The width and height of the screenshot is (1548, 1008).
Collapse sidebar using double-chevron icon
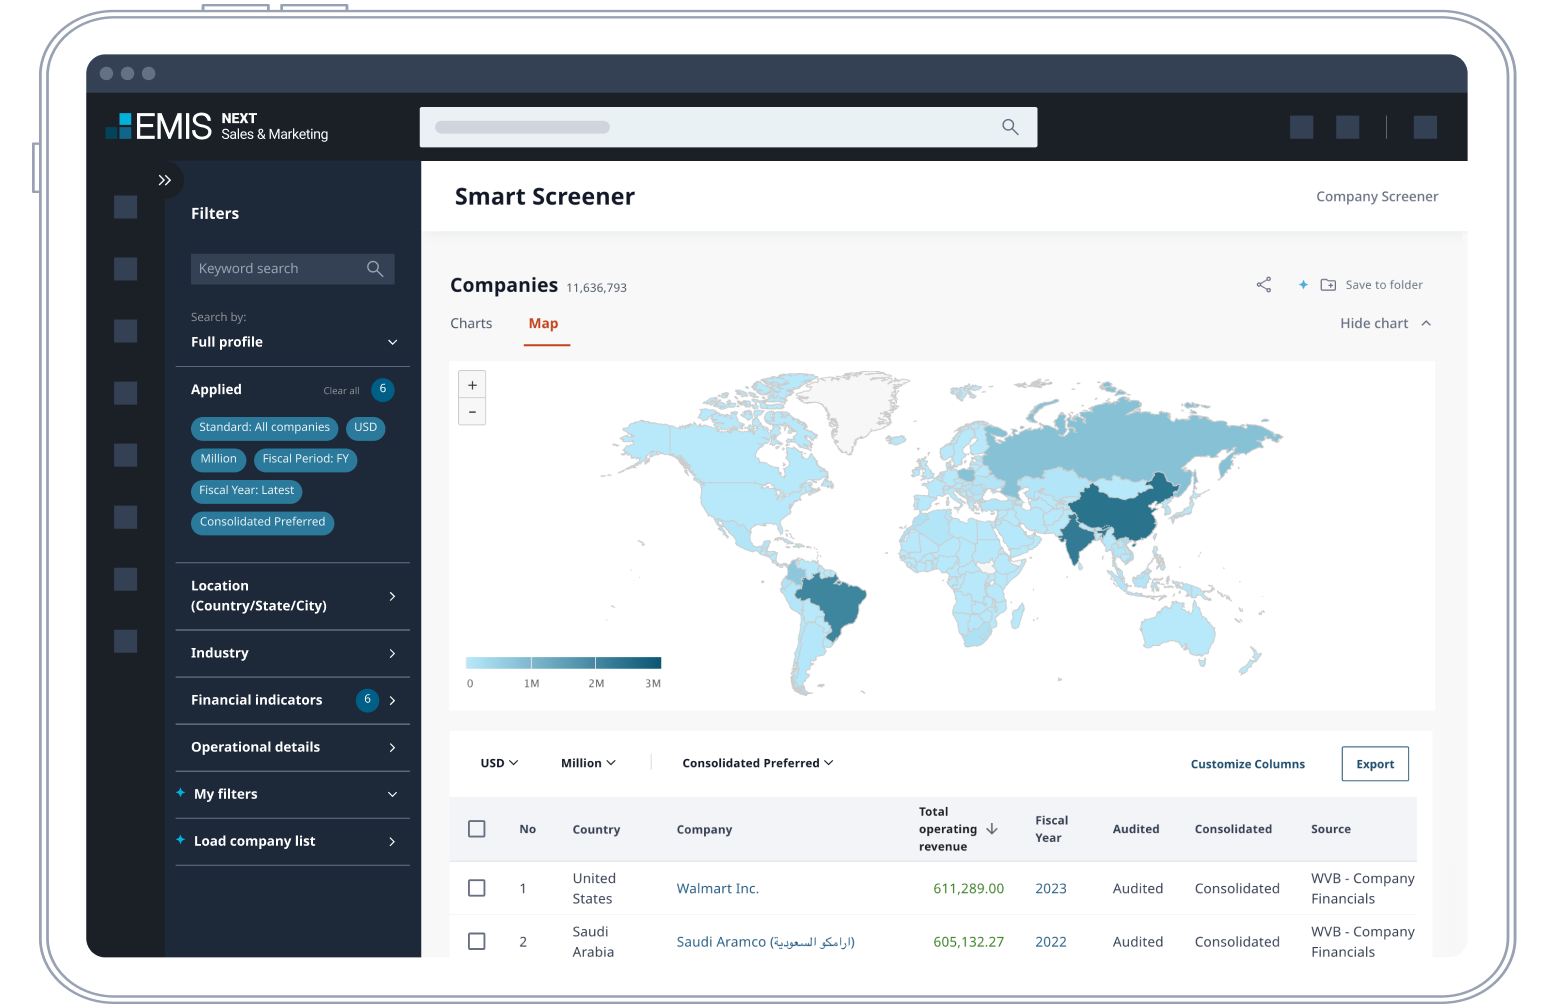click(x=165, y=180)
